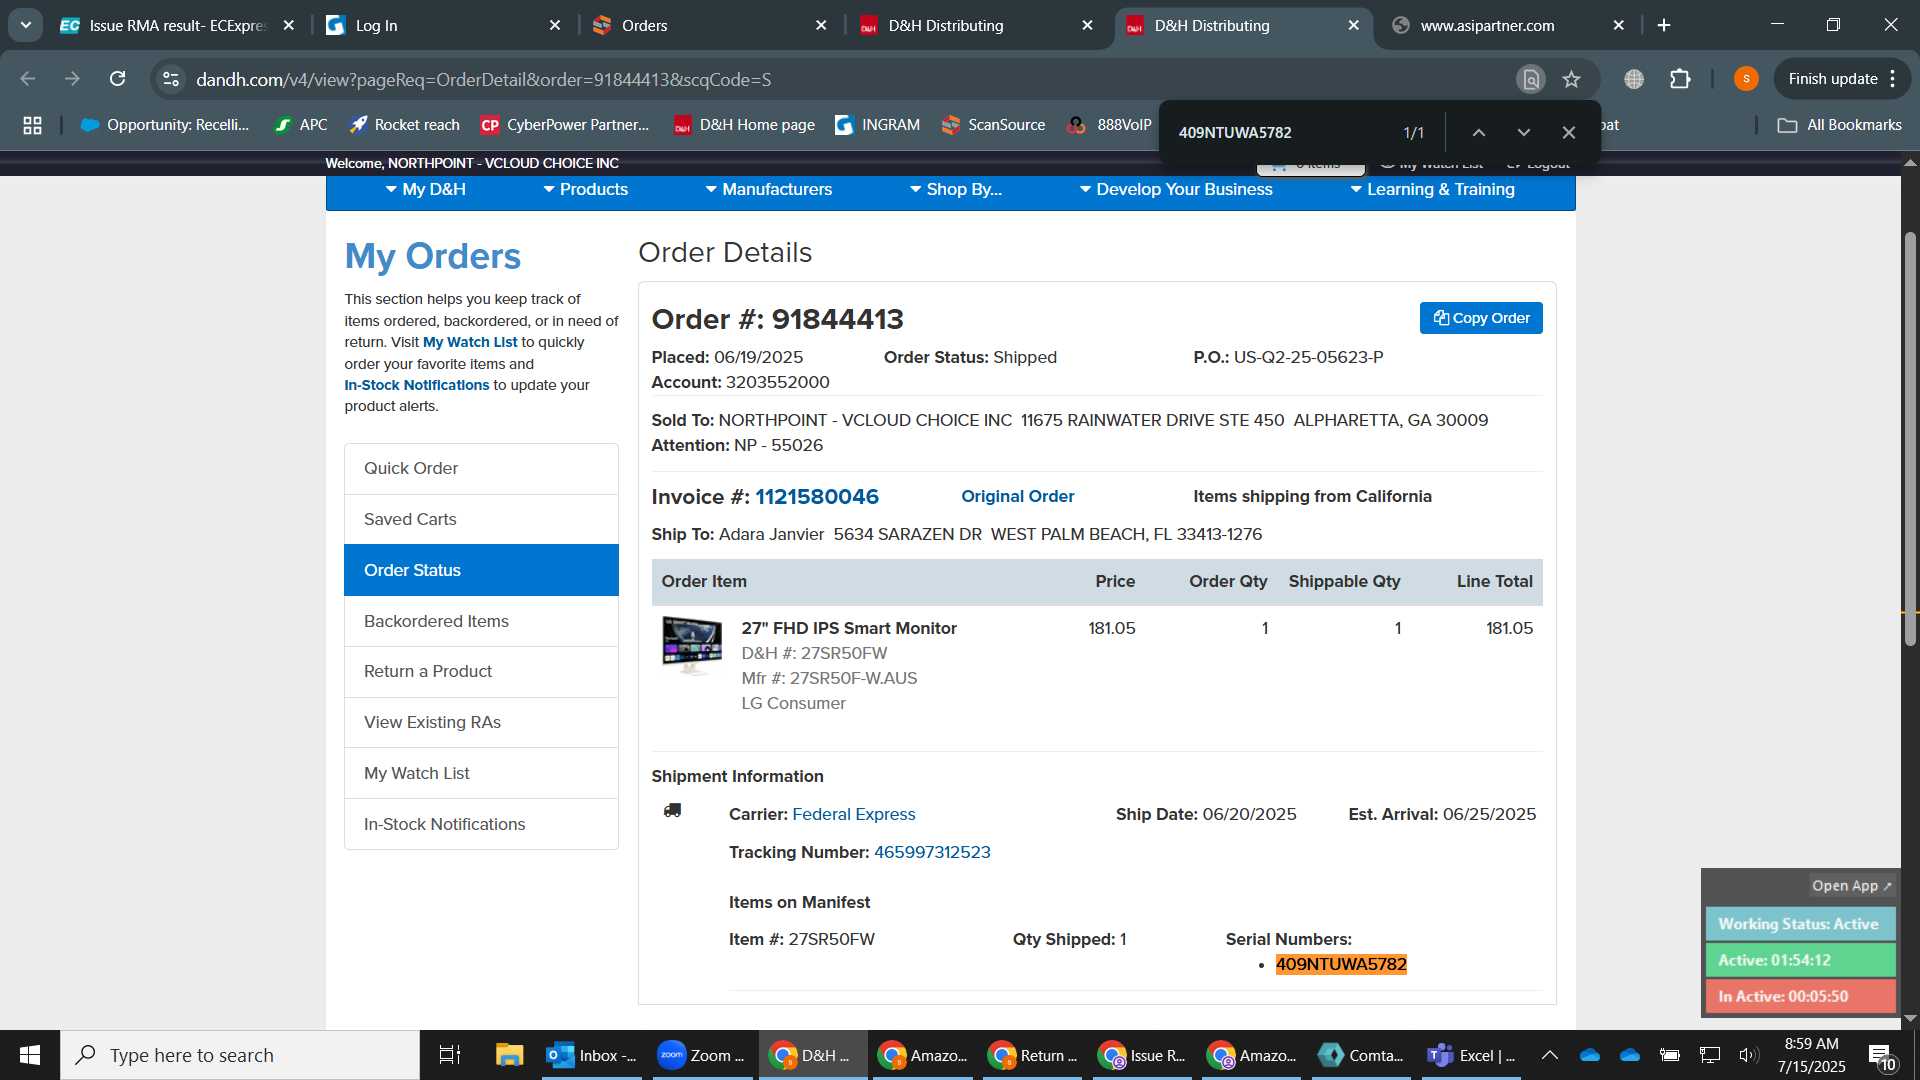Launch File Explorer from the taskbar
This screenshot has width=1920, height=1080.
(x=510, y=1055)
